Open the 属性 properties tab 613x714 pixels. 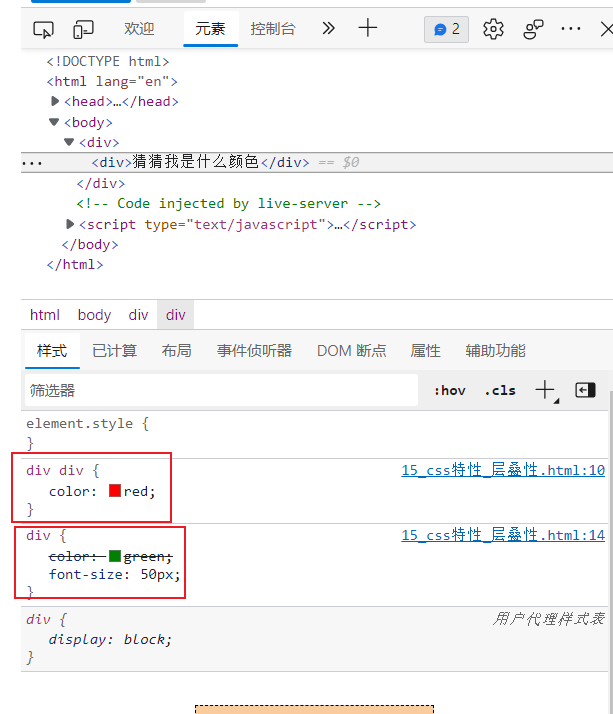[425, 351]
